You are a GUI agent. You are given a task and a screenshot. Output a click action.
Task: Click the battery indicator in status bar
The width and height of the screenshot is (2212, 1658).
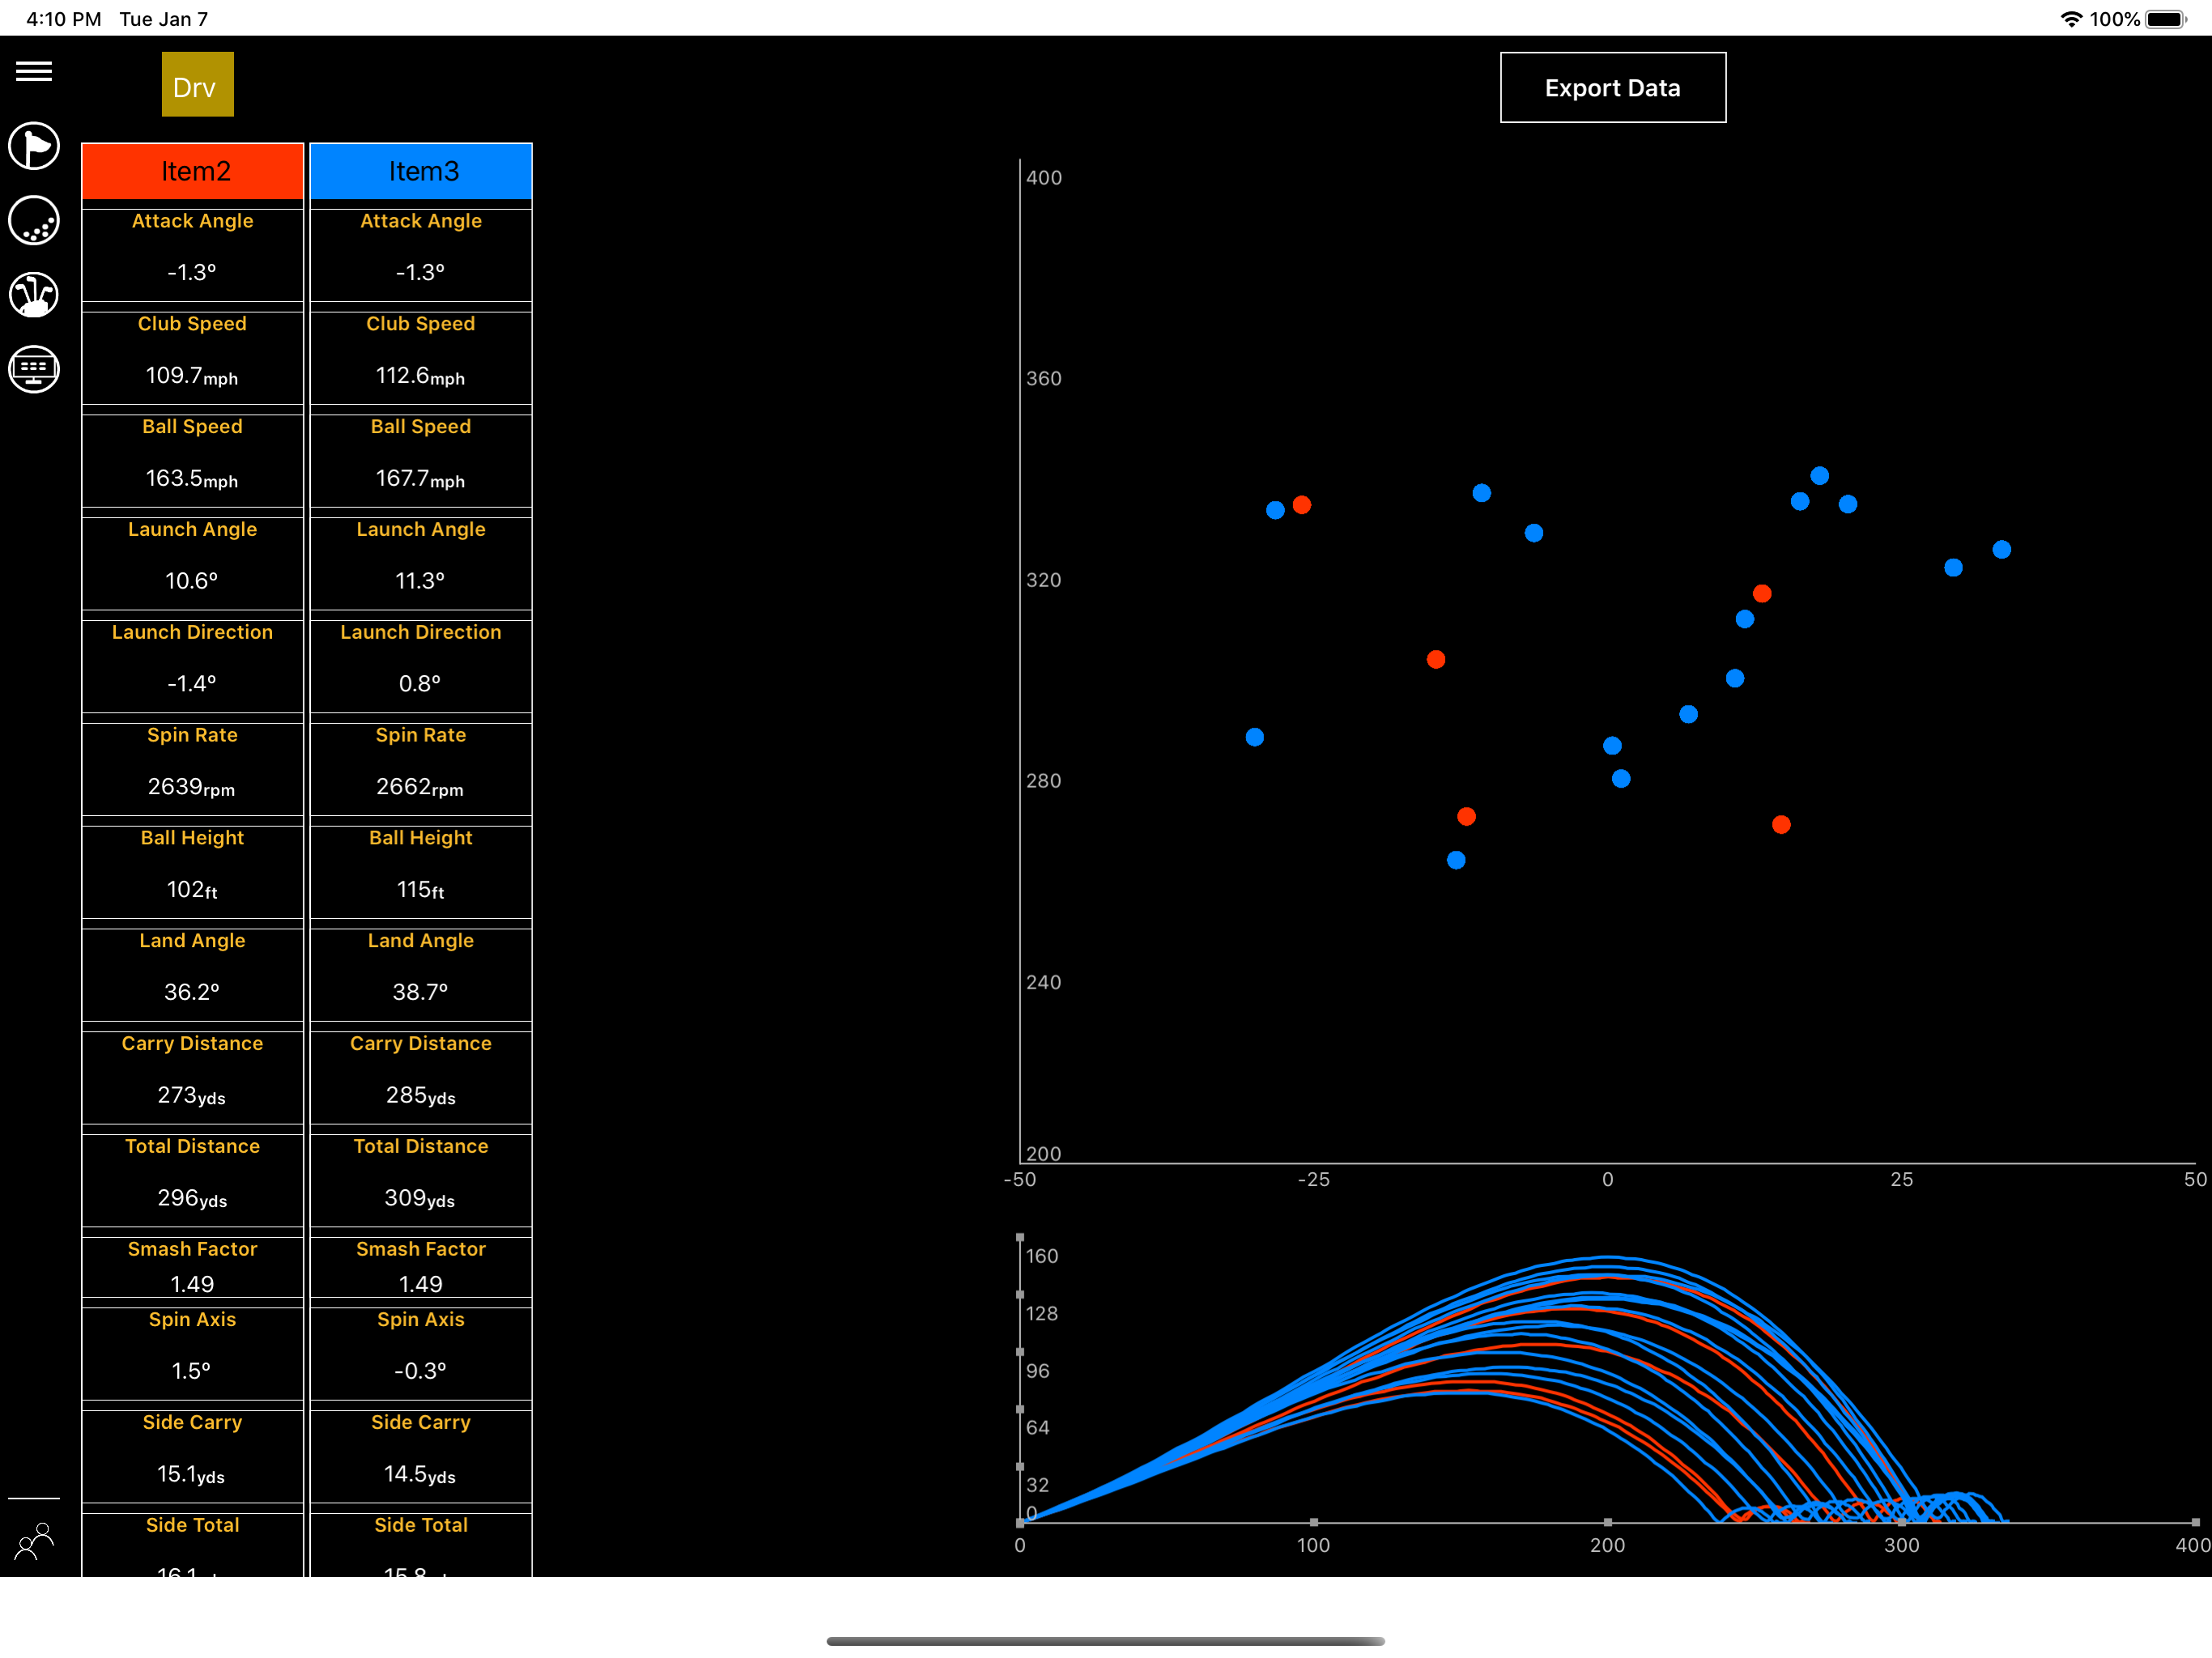point(2166,19)
